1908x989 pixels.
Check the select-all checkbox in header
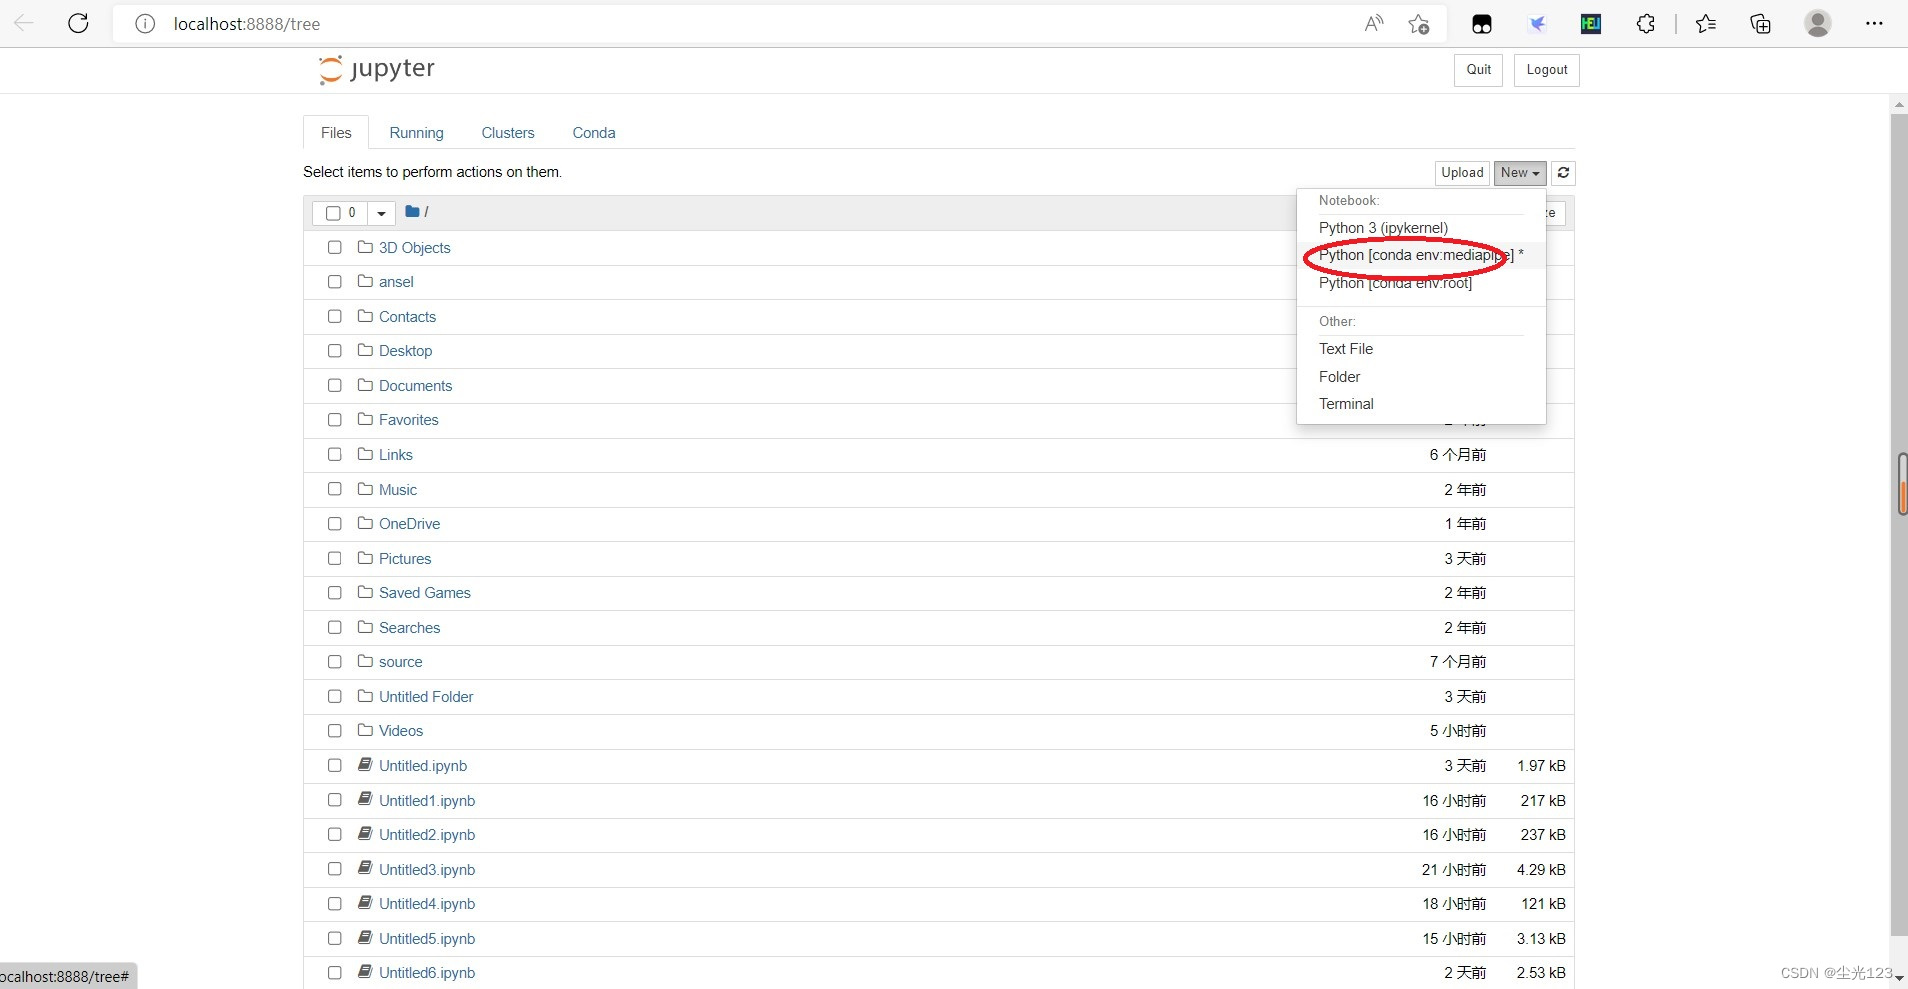(x=333, y=213)
